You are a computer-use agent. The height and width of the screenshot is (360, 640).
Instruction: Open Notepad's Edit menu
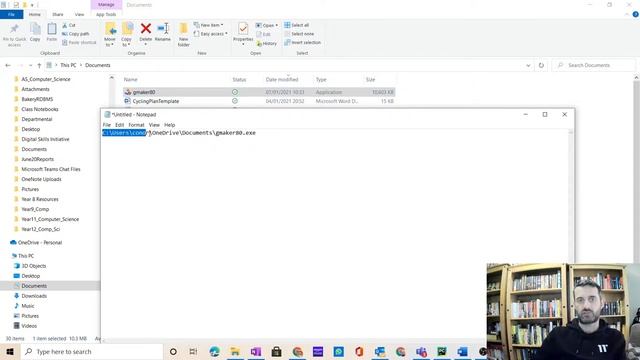click(x=119, y=125)
